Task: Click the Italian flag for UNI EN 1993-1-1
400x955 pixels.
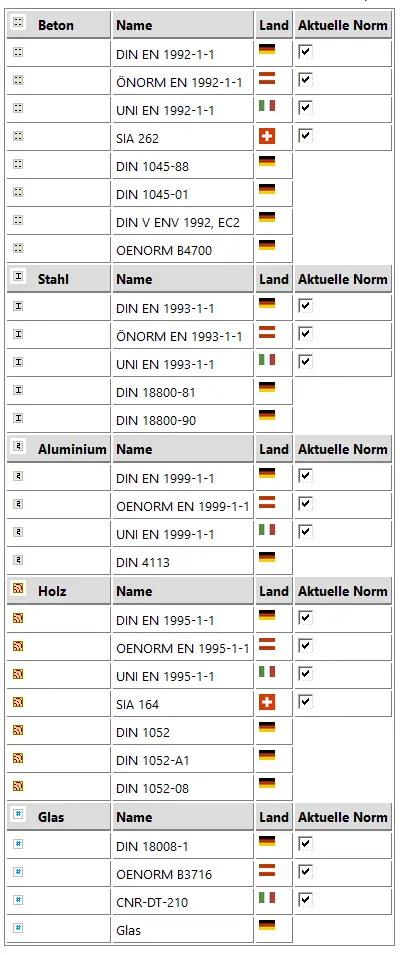Action: click(267, 360)
